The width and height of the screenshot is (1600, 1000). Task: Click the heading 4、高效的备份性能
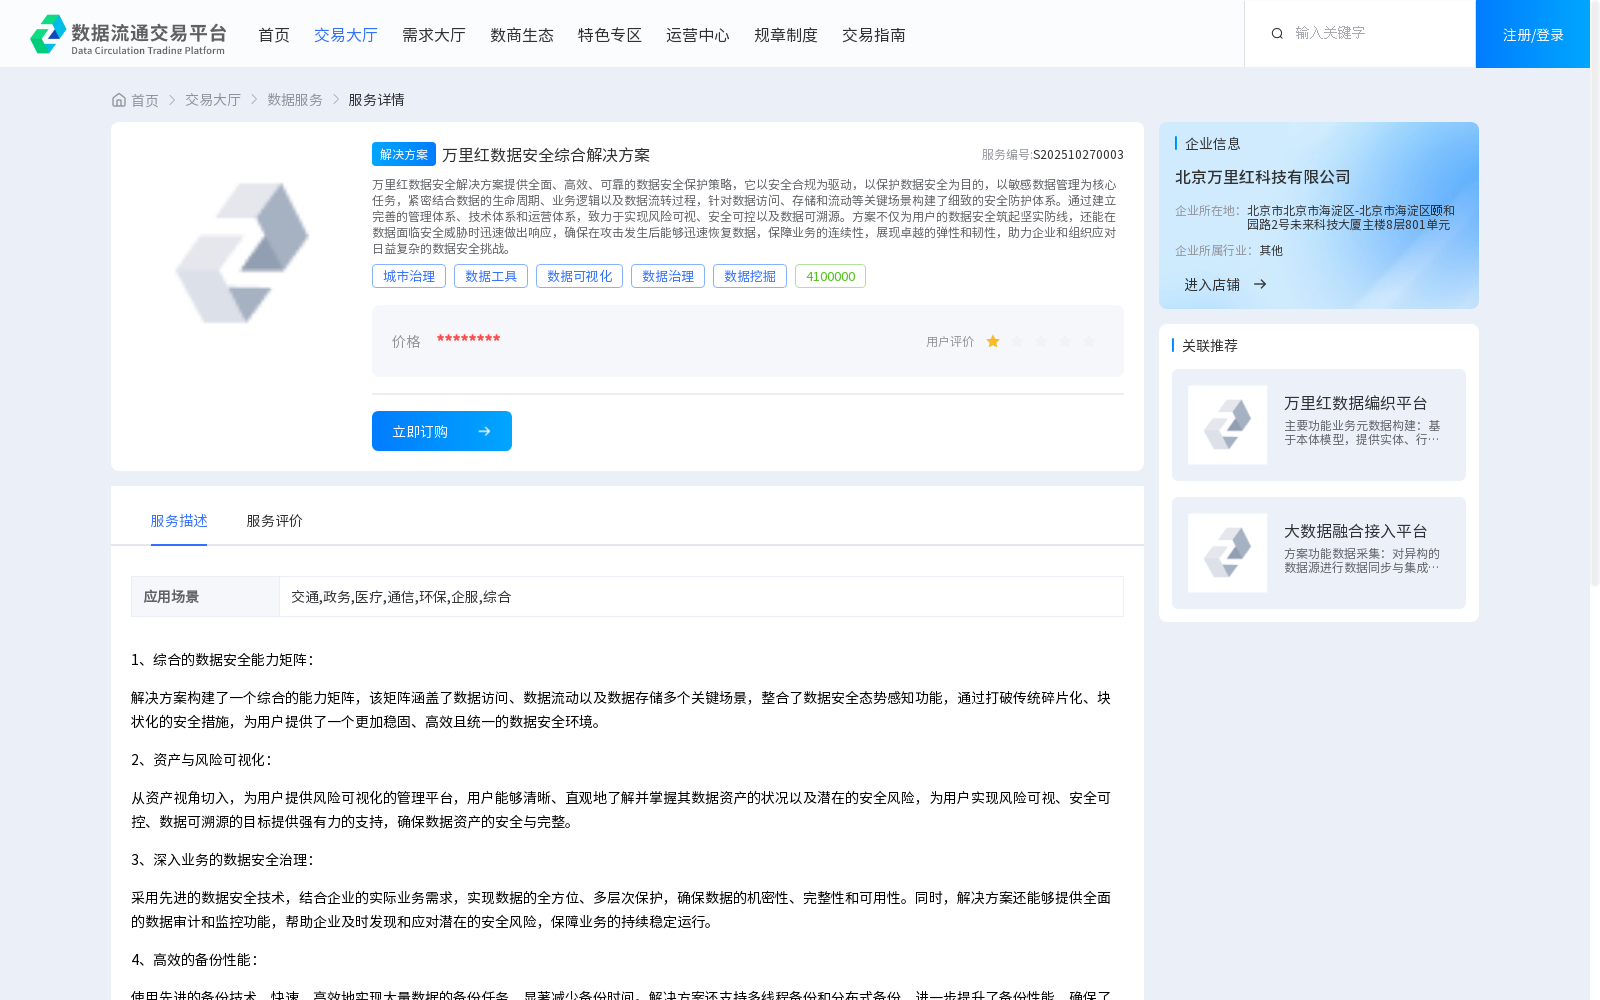(195, 960)
